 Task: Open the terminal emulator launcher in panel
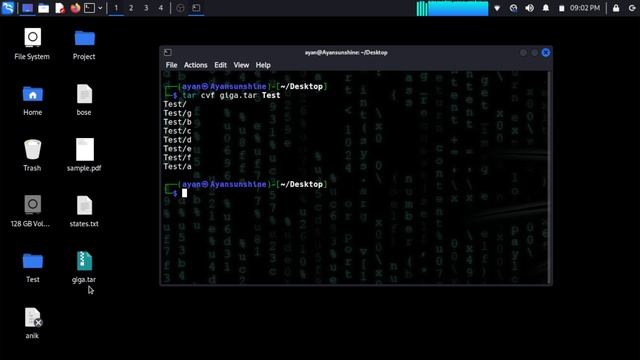click(89, 8)
